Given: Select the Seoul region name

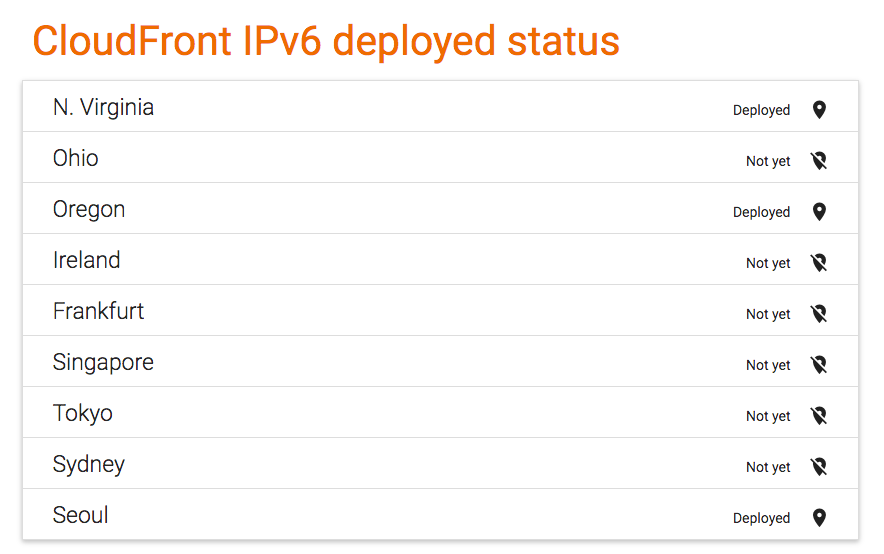Looking at the screenshot, I should (81, 515).
